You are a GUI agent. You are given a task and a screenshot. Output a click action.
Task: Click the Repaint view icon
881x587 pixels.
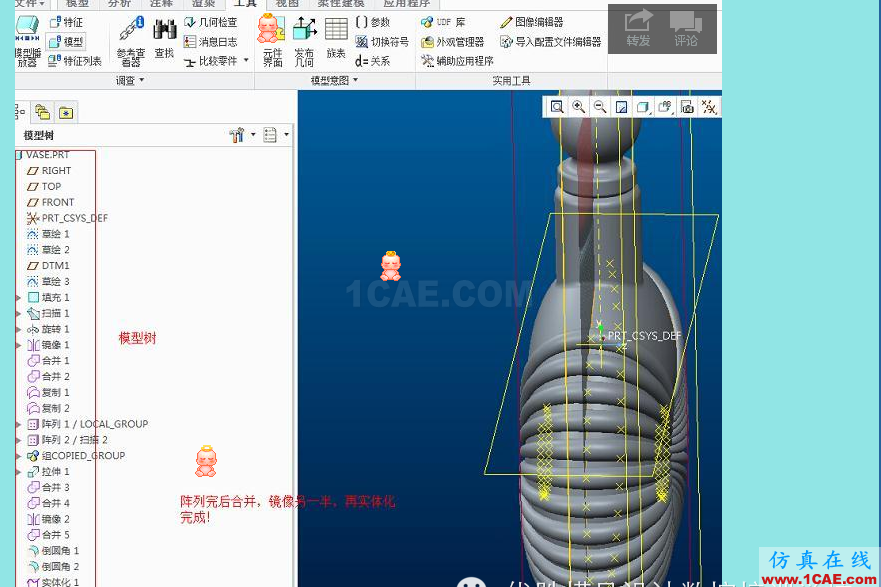point(621,107)
